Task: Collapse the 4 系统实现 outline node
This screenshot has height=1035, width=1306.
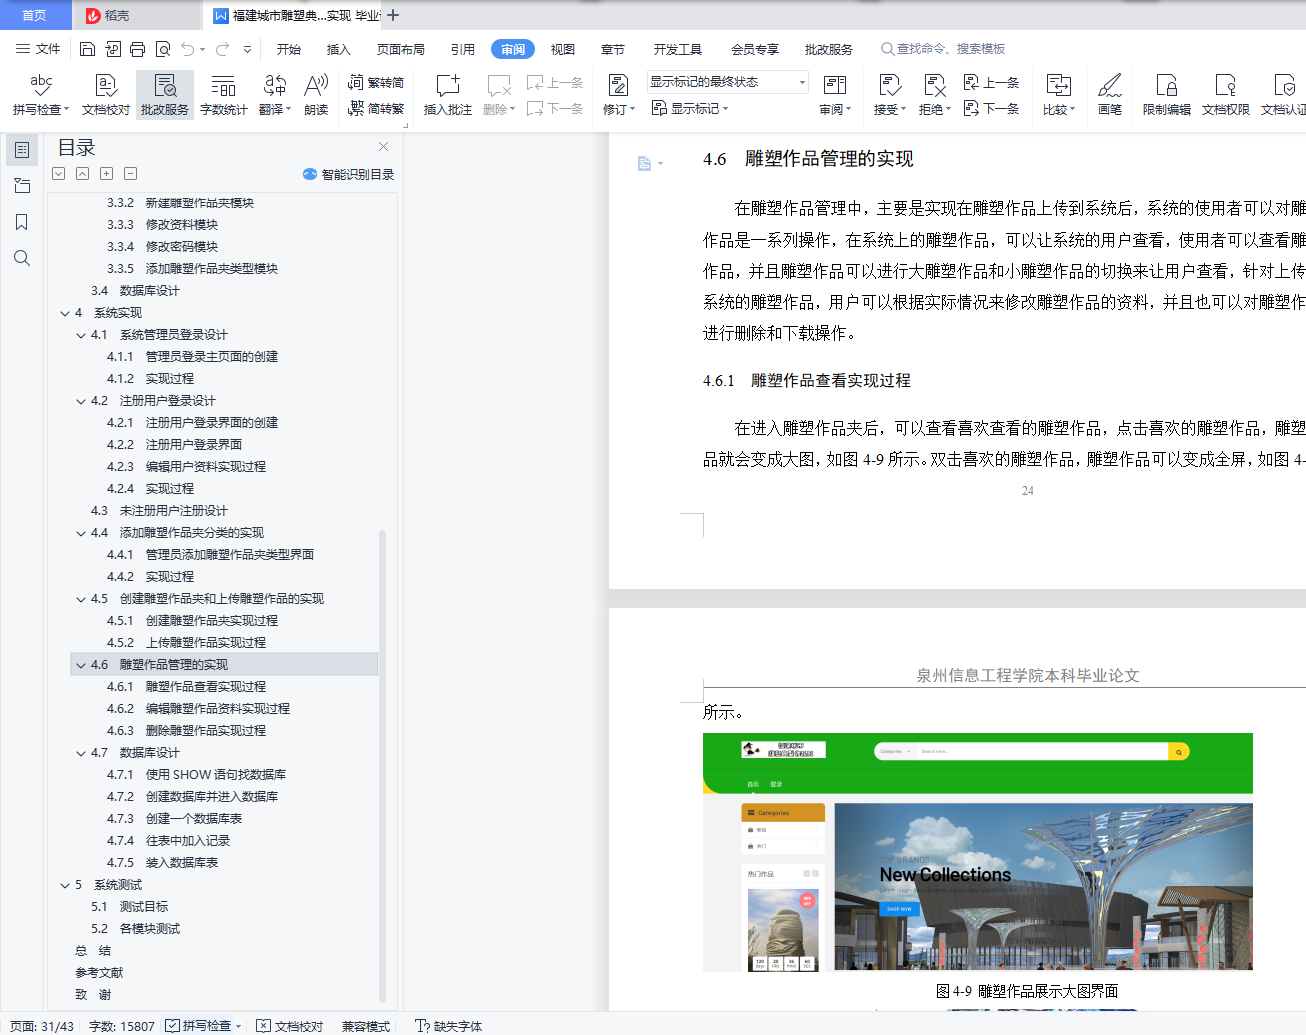Action: [x=65, y=313]
